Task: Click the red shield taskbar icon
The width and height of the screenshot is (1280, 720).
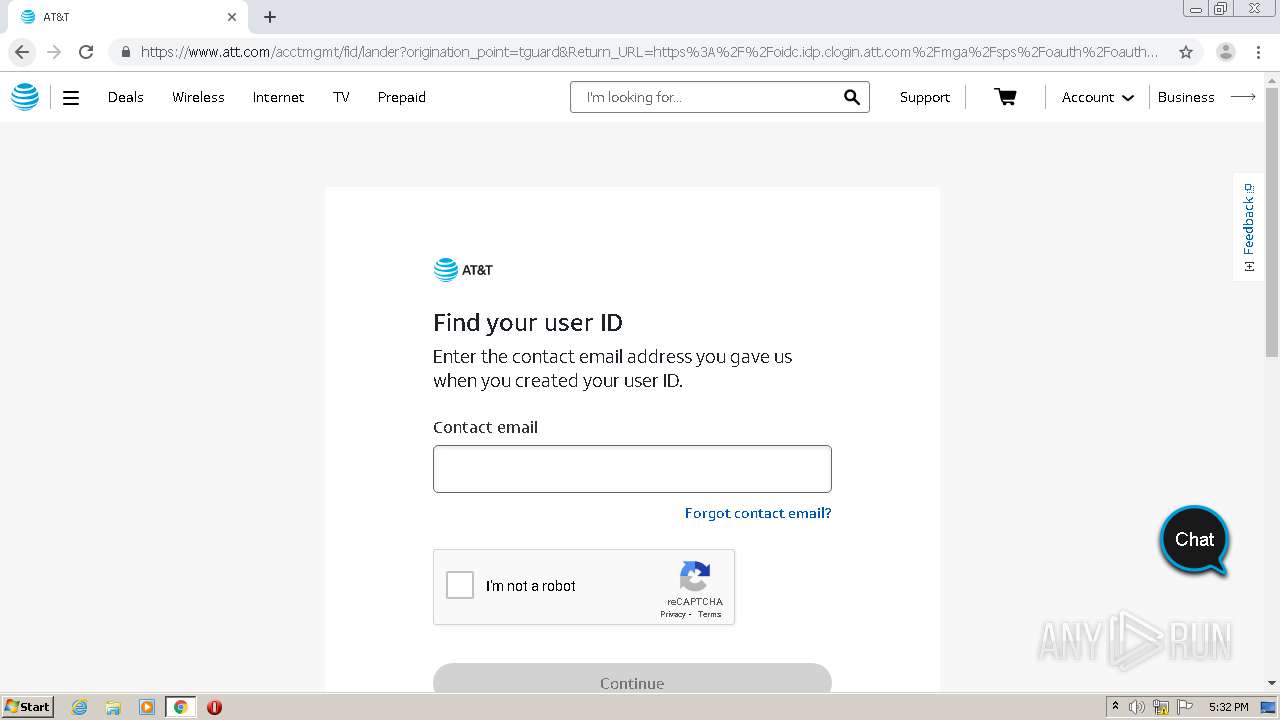Action: point(214,707)
